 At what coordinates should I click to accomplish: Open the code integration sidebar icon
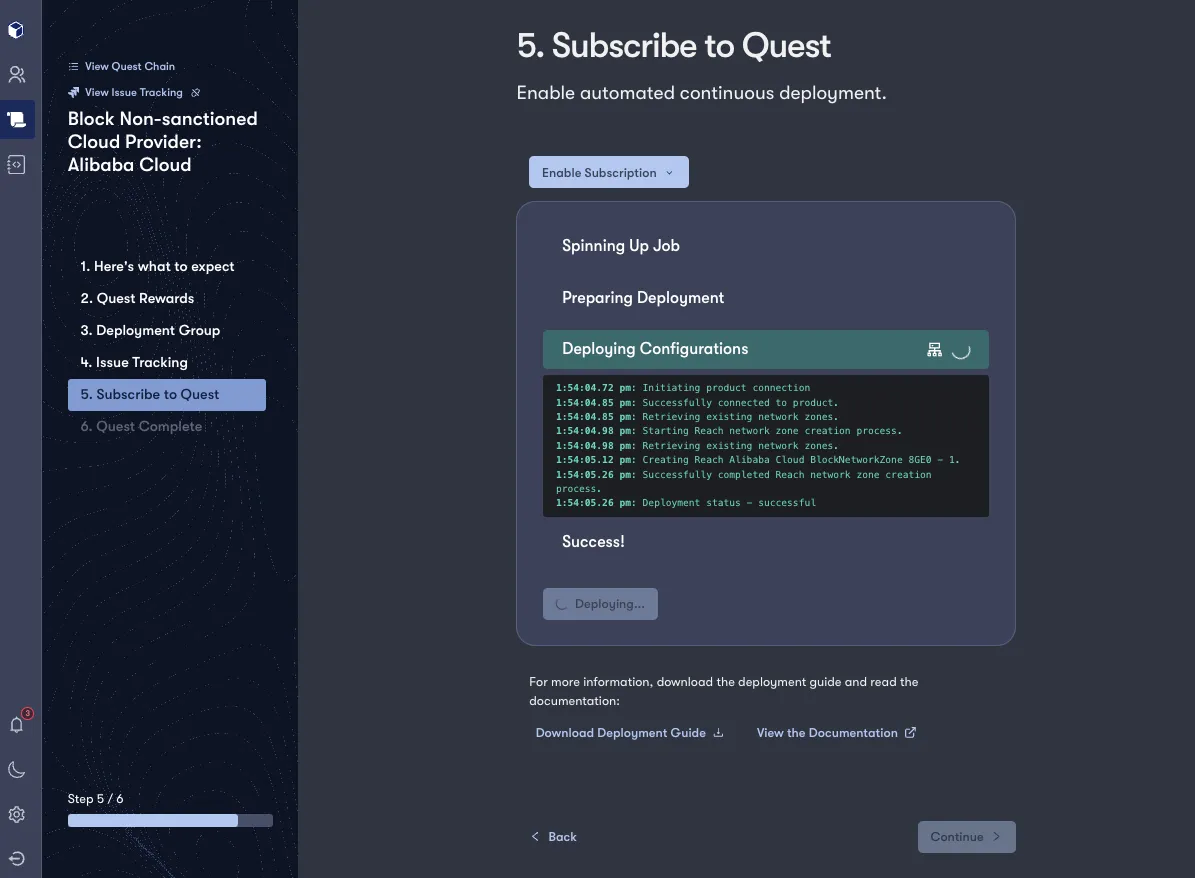coord(16,164)
